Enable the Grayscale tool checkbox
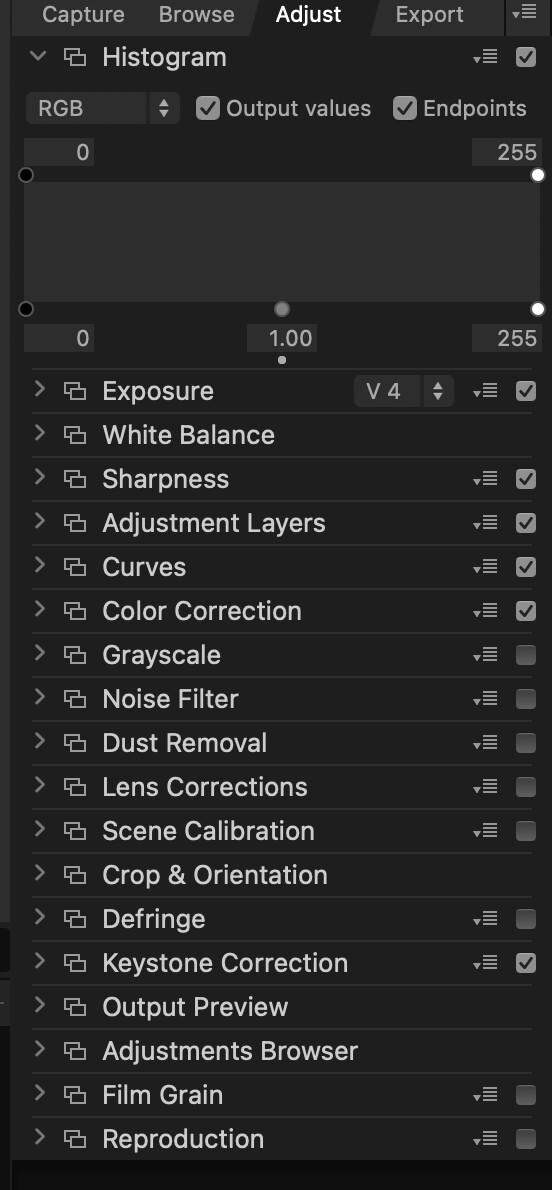552x1190 pixels. 525,656
